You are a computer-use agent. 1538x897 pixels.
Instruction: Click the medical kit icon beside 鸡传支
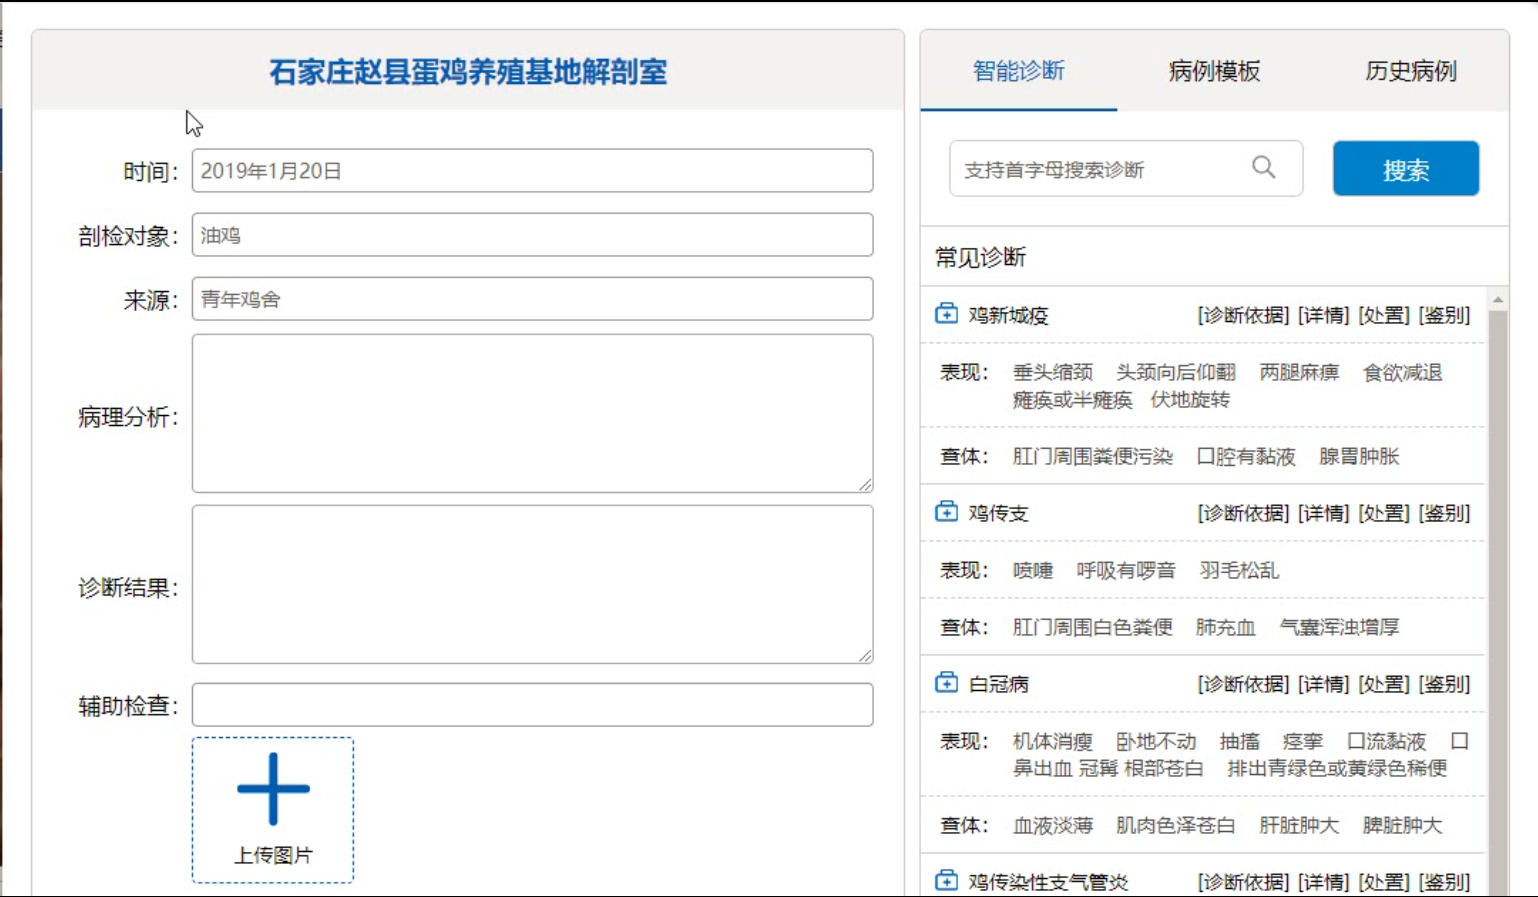coord(946,512)
